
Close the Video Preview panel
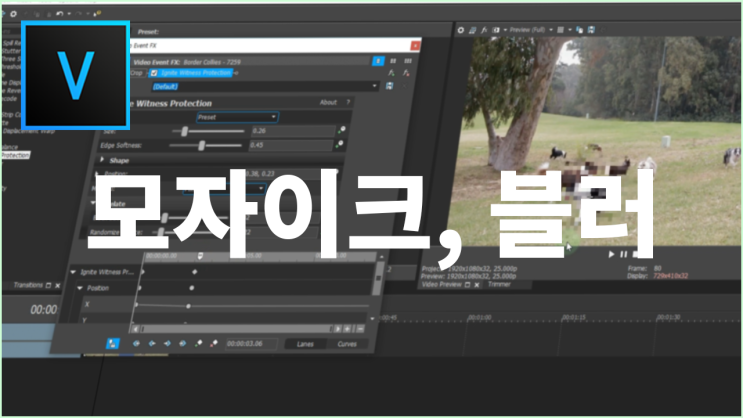[x=477, y=285]
